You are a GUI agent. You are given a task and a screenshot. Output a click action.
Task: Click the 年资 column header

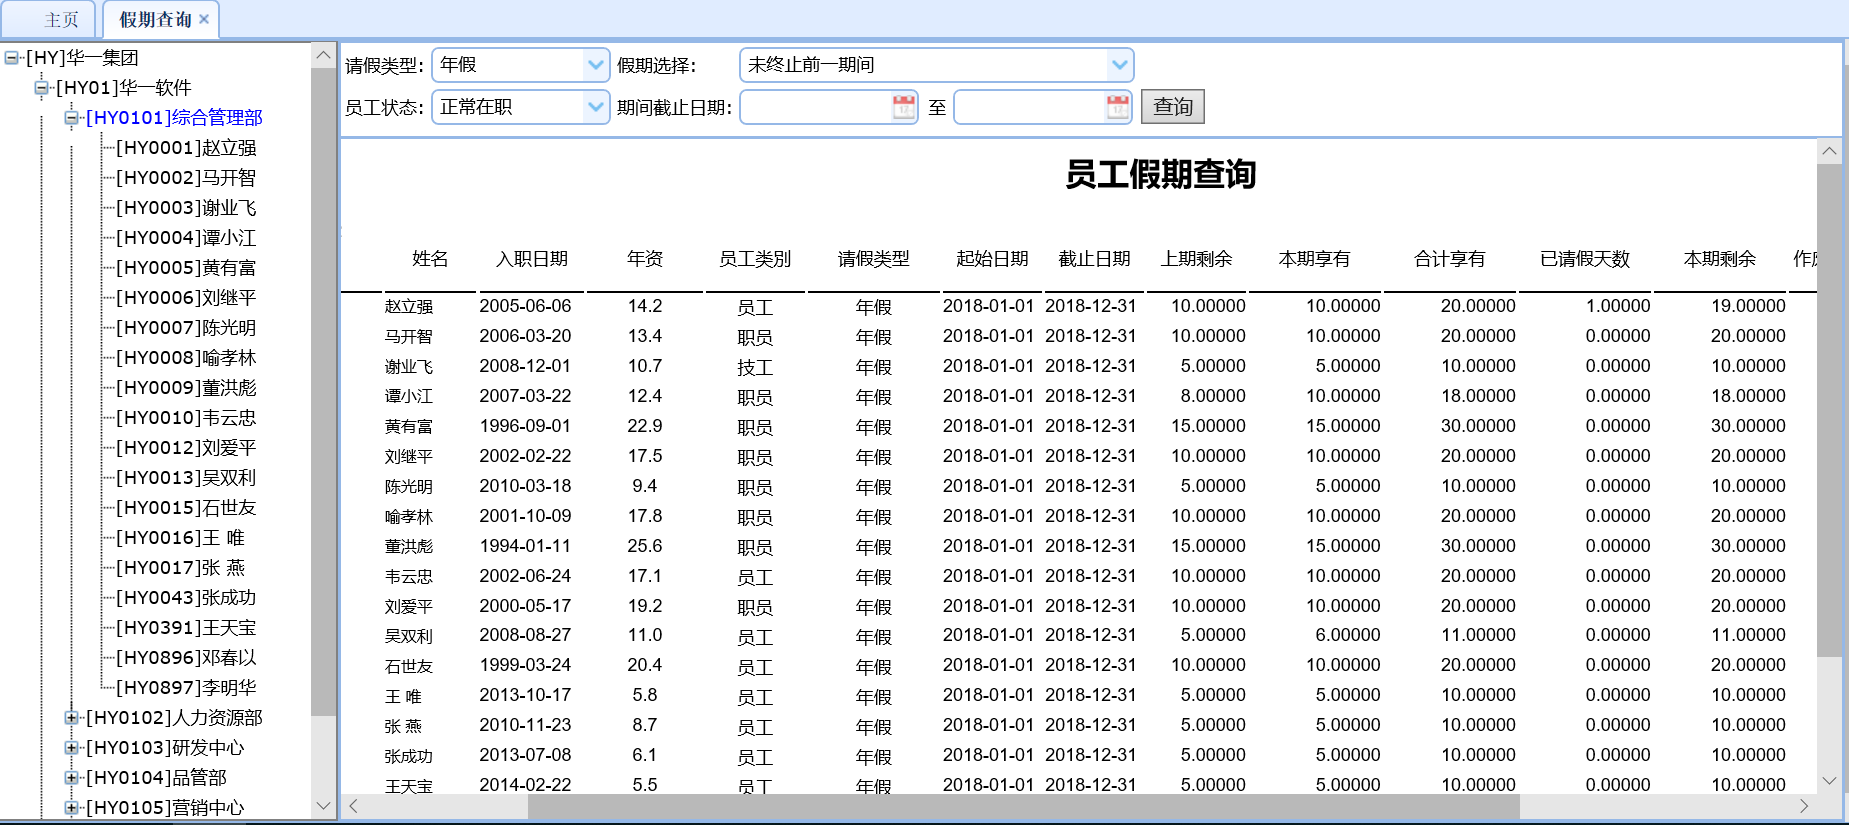(645, 259)
